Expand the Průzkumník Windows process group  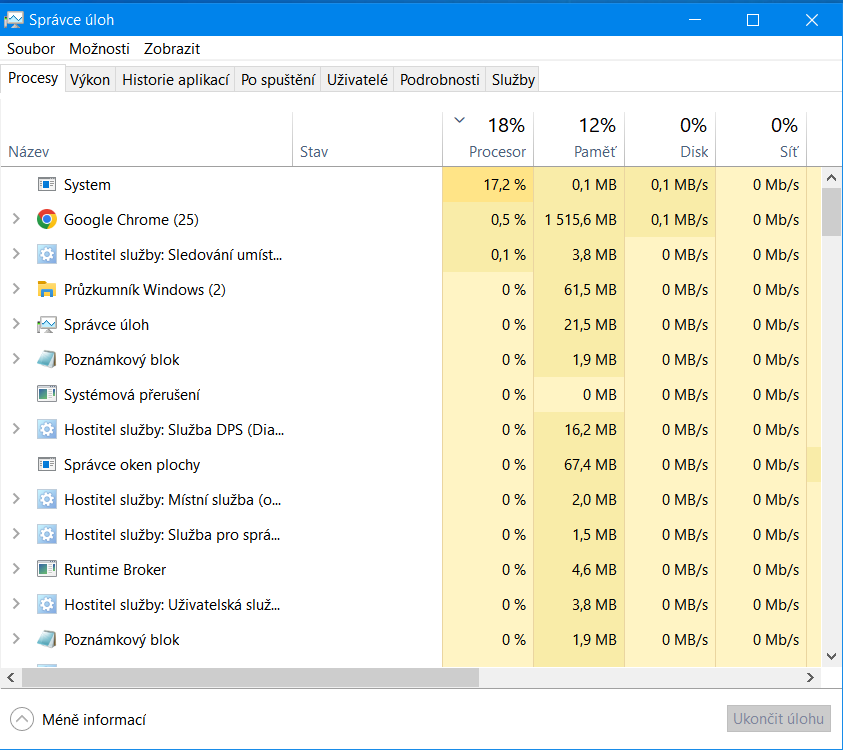pos(15,290)
